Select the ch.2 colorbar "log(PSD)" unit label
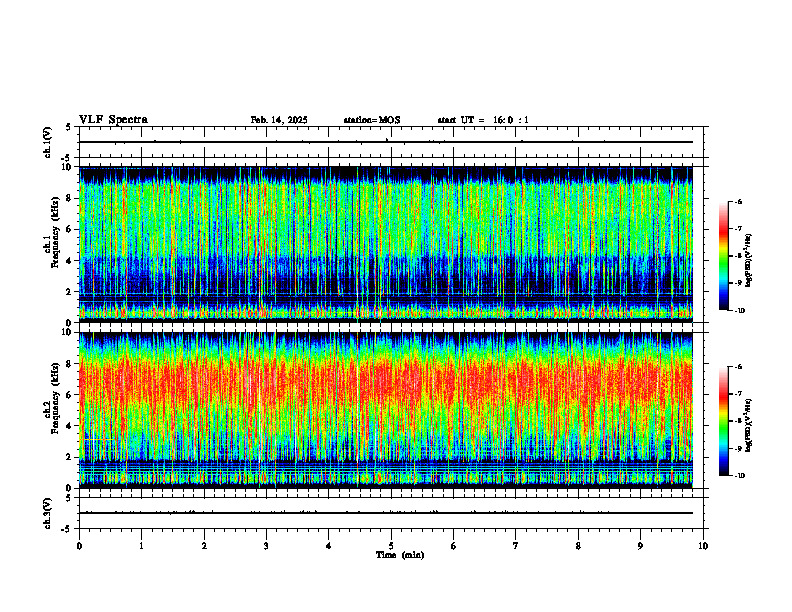The width and height of the screenshot is (792, 612). point(749,425)
